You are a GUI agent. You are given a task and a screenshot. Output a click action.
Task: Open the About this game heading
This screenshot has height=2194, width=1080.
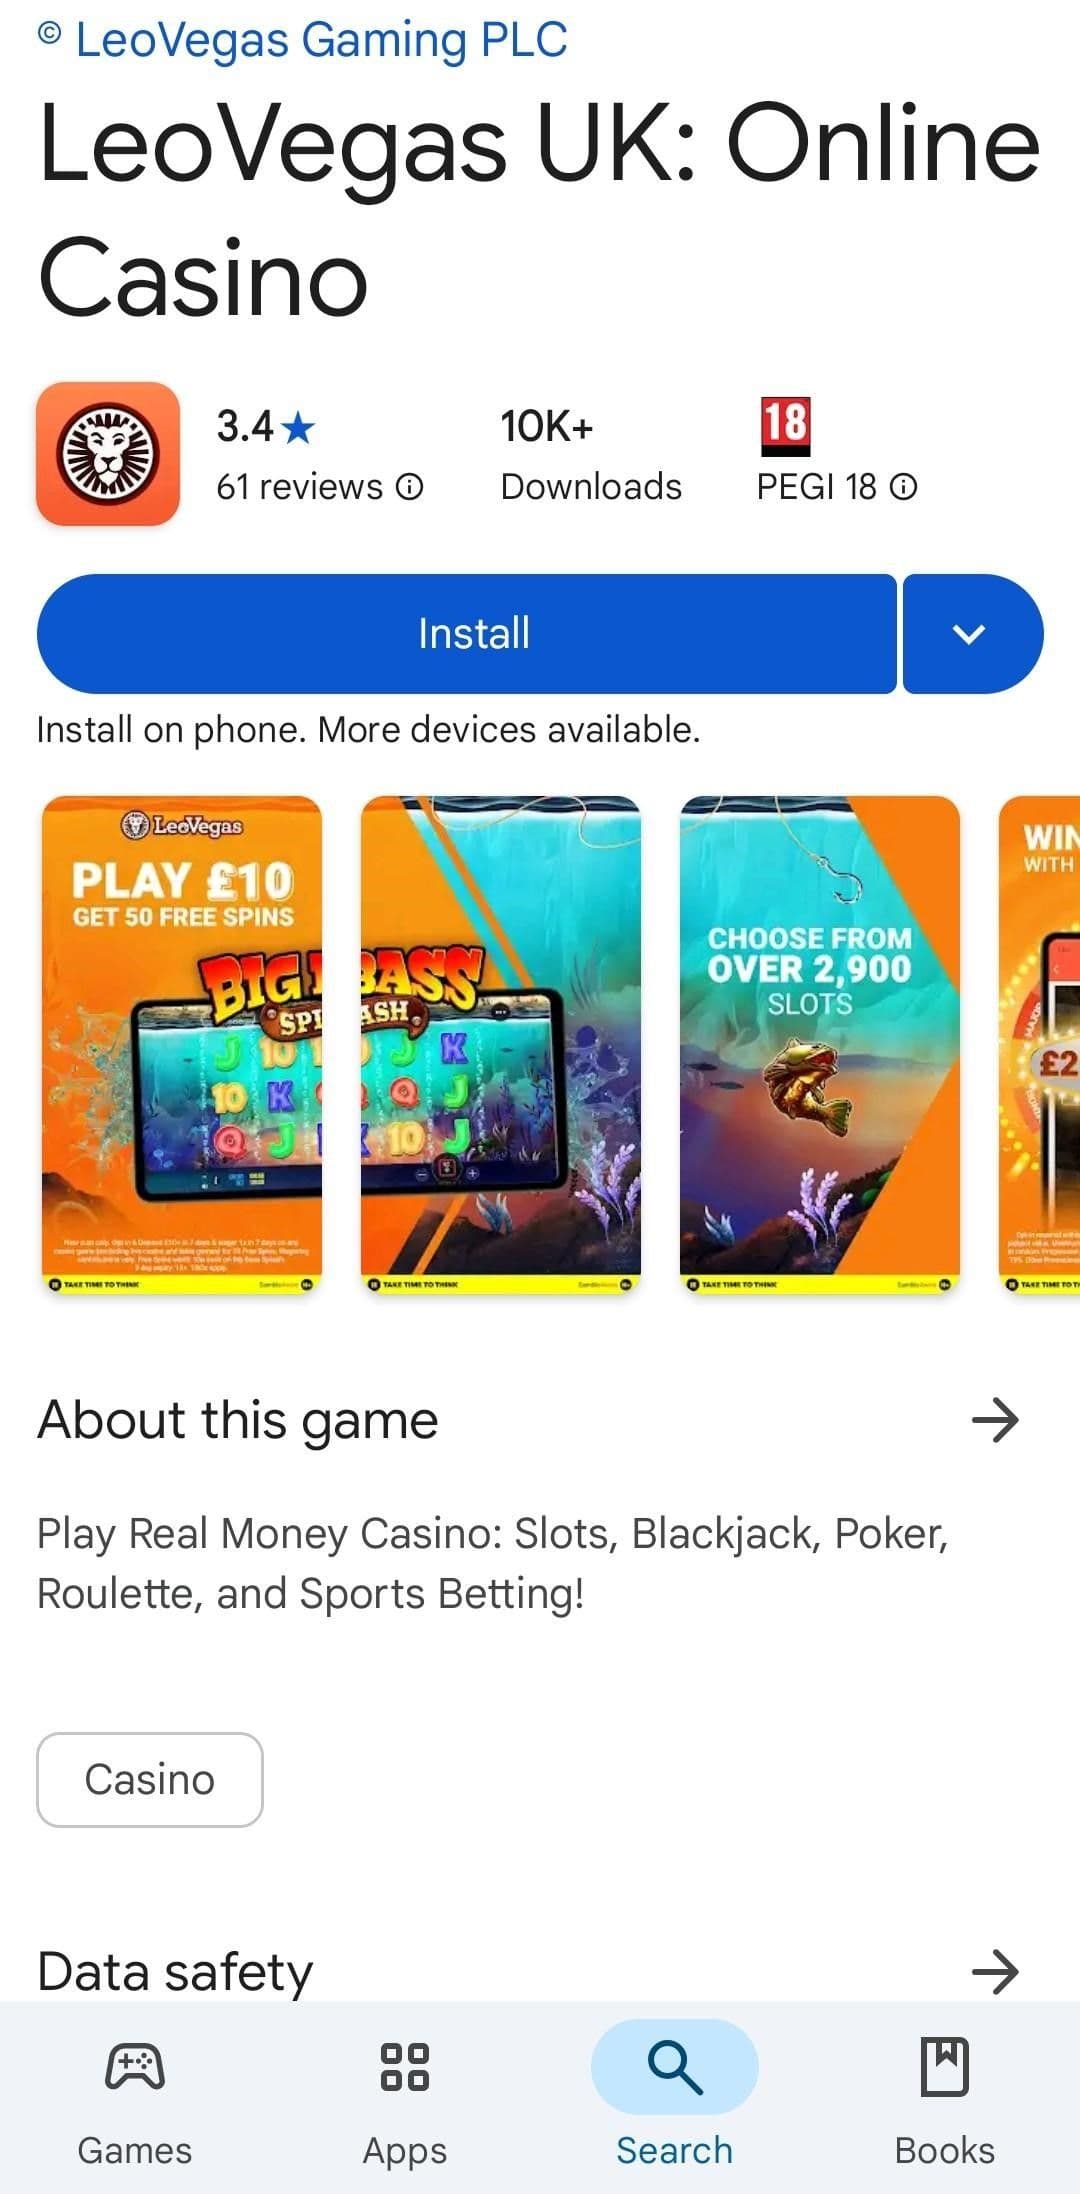[238, 1420]
